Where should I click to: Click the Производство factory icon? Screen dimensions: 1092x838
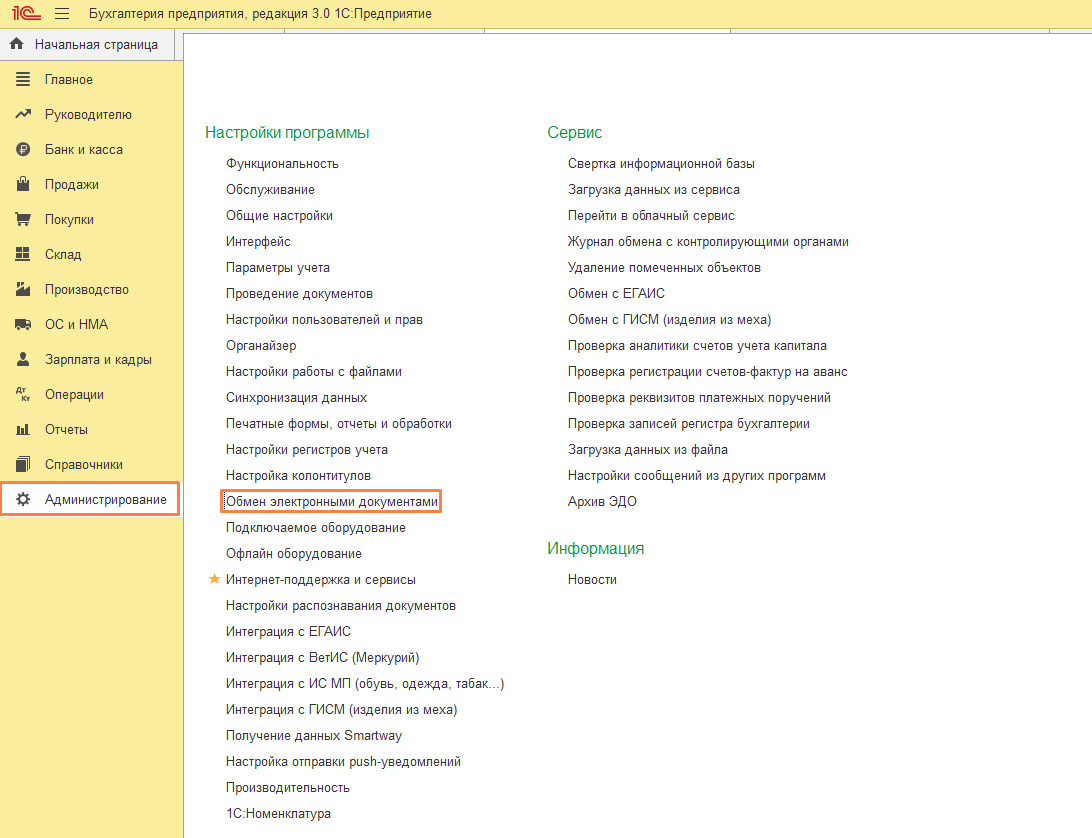coord(23,289)
